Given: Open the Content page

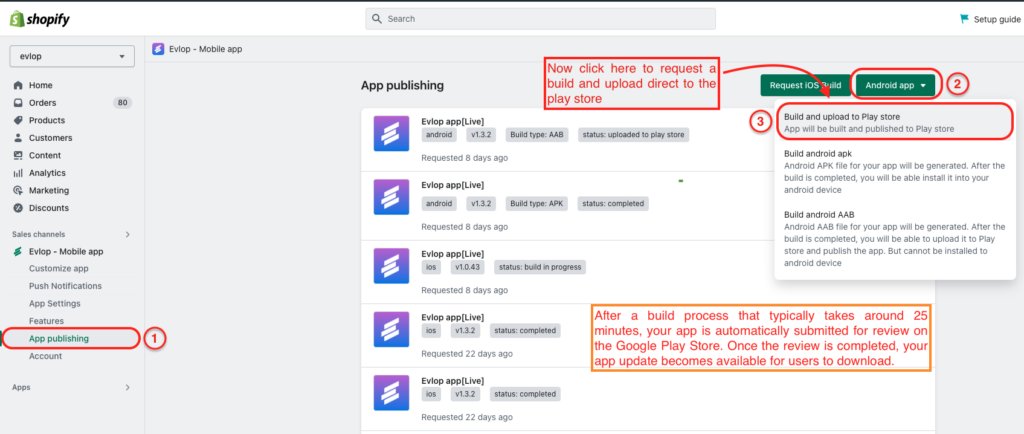Looking at the screenshot, I should pos(45,155).
